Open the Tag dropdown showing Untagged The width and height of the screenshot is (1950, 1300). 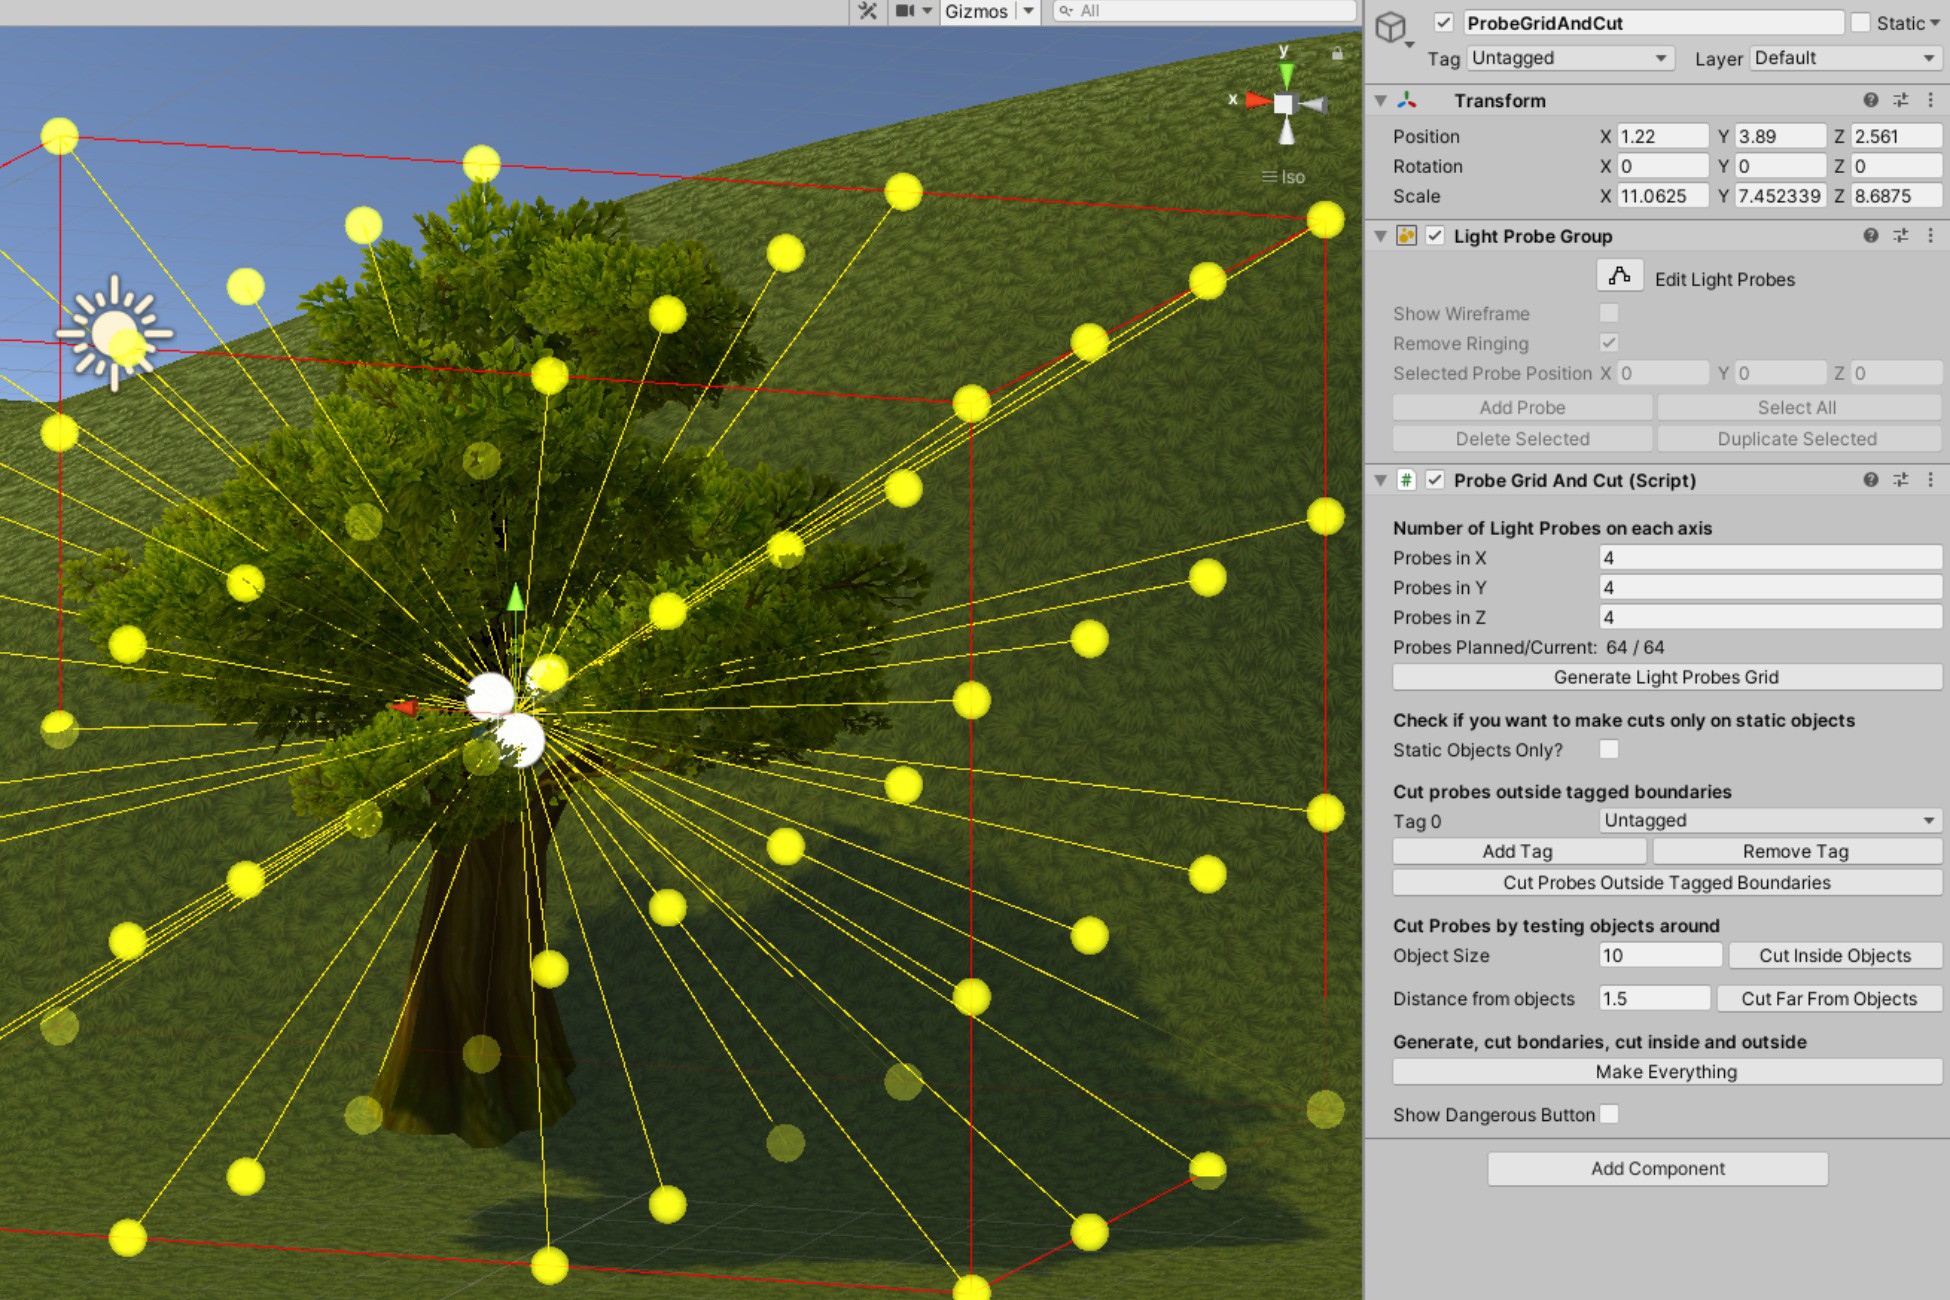pos(1568,58)
